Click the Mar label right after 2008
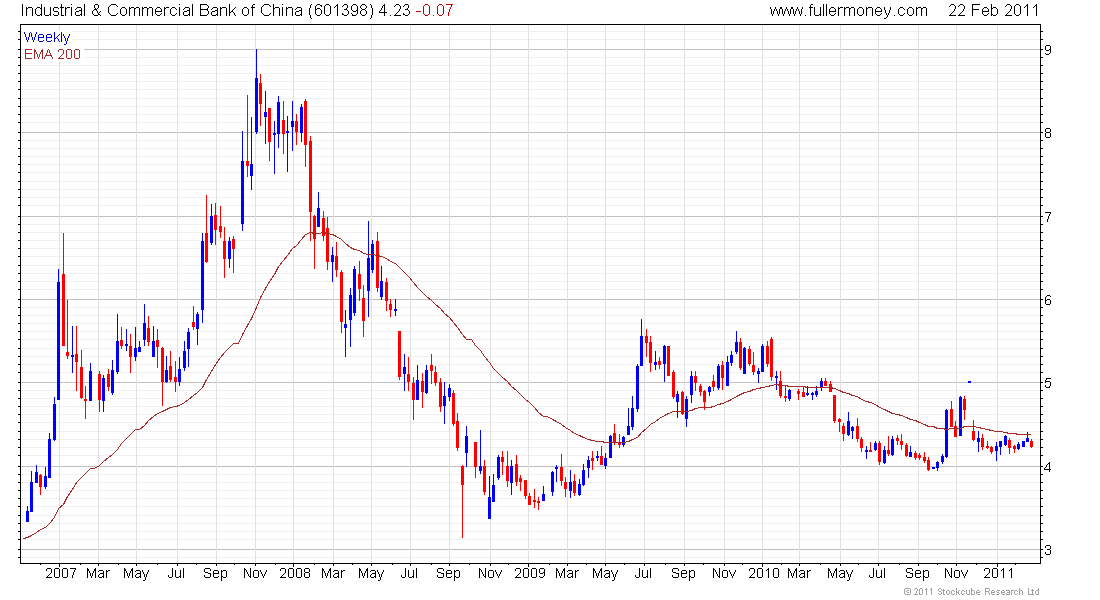The width and height of the screenshot is (1100, 600). 333,573
